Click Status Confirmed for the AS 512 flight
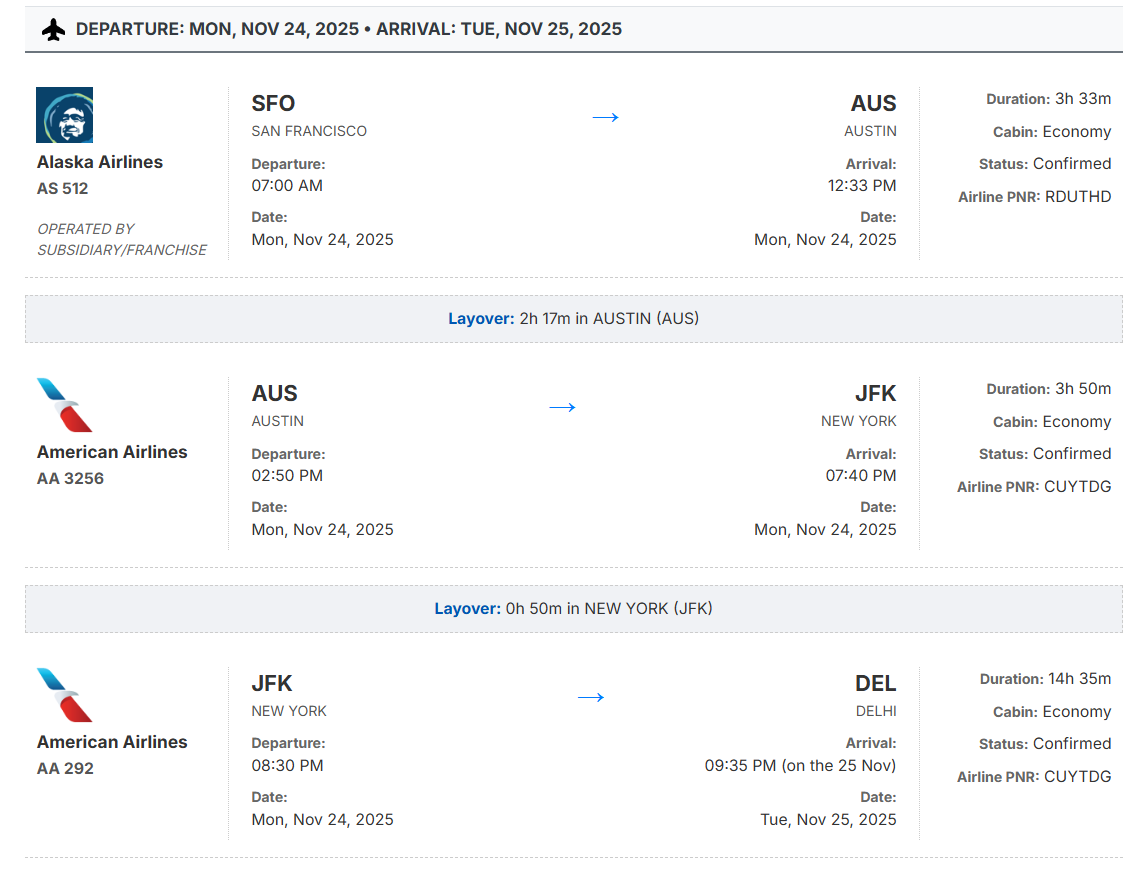 1045,164
